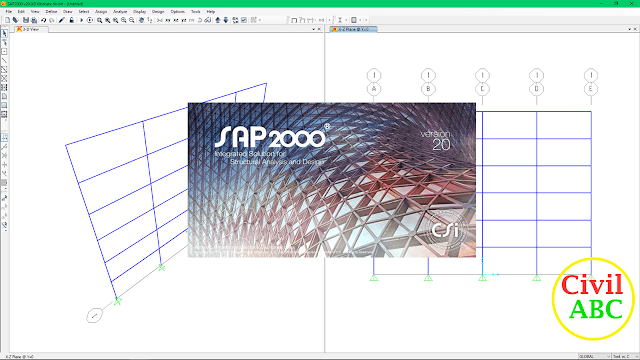This screenshot has width=640, height=360.
Task: Expand the 3-D View window options arrow
Action: [313, 29]
